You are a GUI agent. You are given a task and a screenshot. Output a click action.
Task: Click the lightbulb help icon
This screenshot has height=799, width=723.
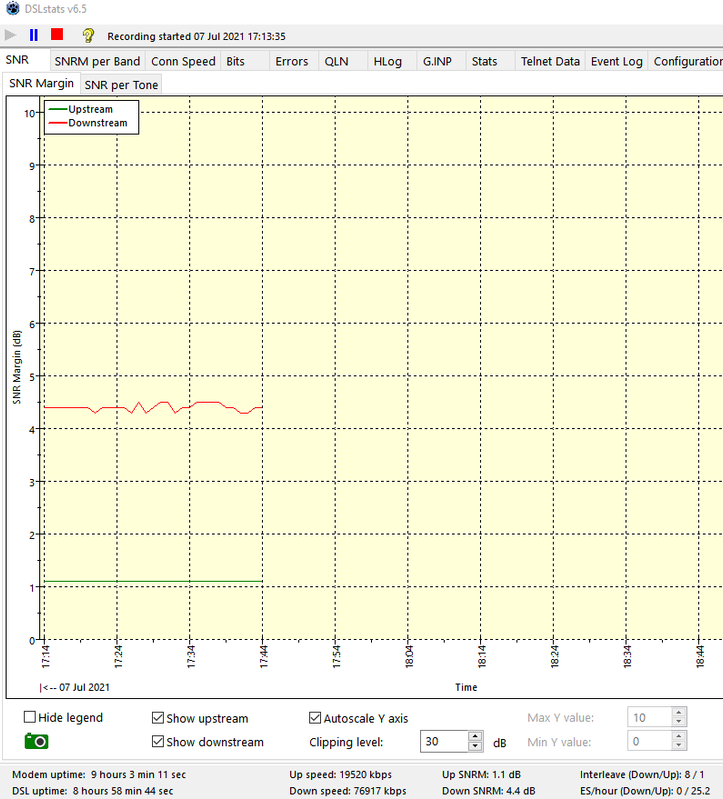point(88,35)
